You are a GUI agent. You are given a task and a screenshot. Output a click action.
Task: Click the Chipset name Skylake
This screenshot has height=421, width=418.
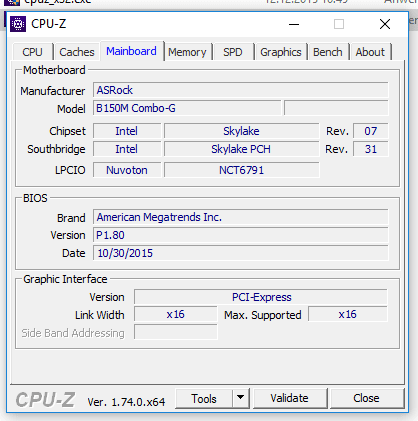pos(242,131)
